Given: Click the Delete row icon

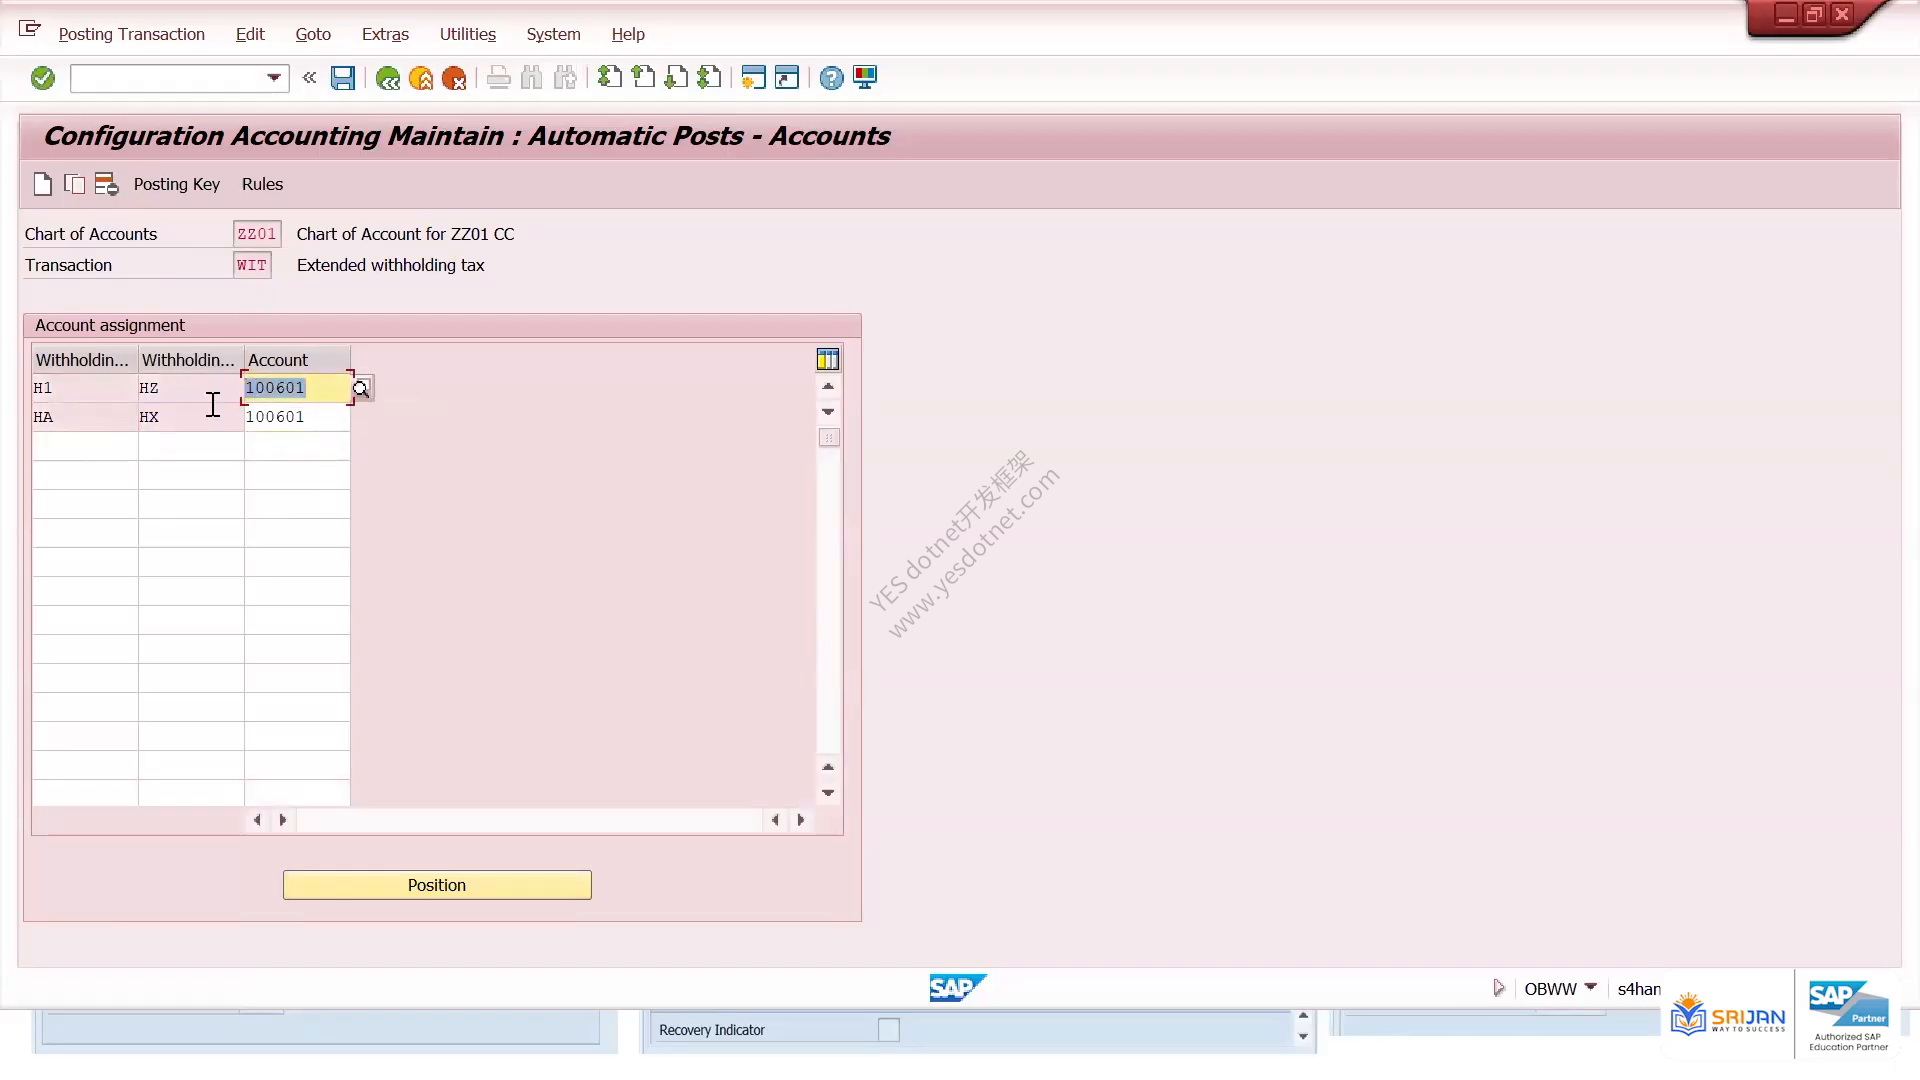Looking at the screenshot, I should (x=106, y=184).
